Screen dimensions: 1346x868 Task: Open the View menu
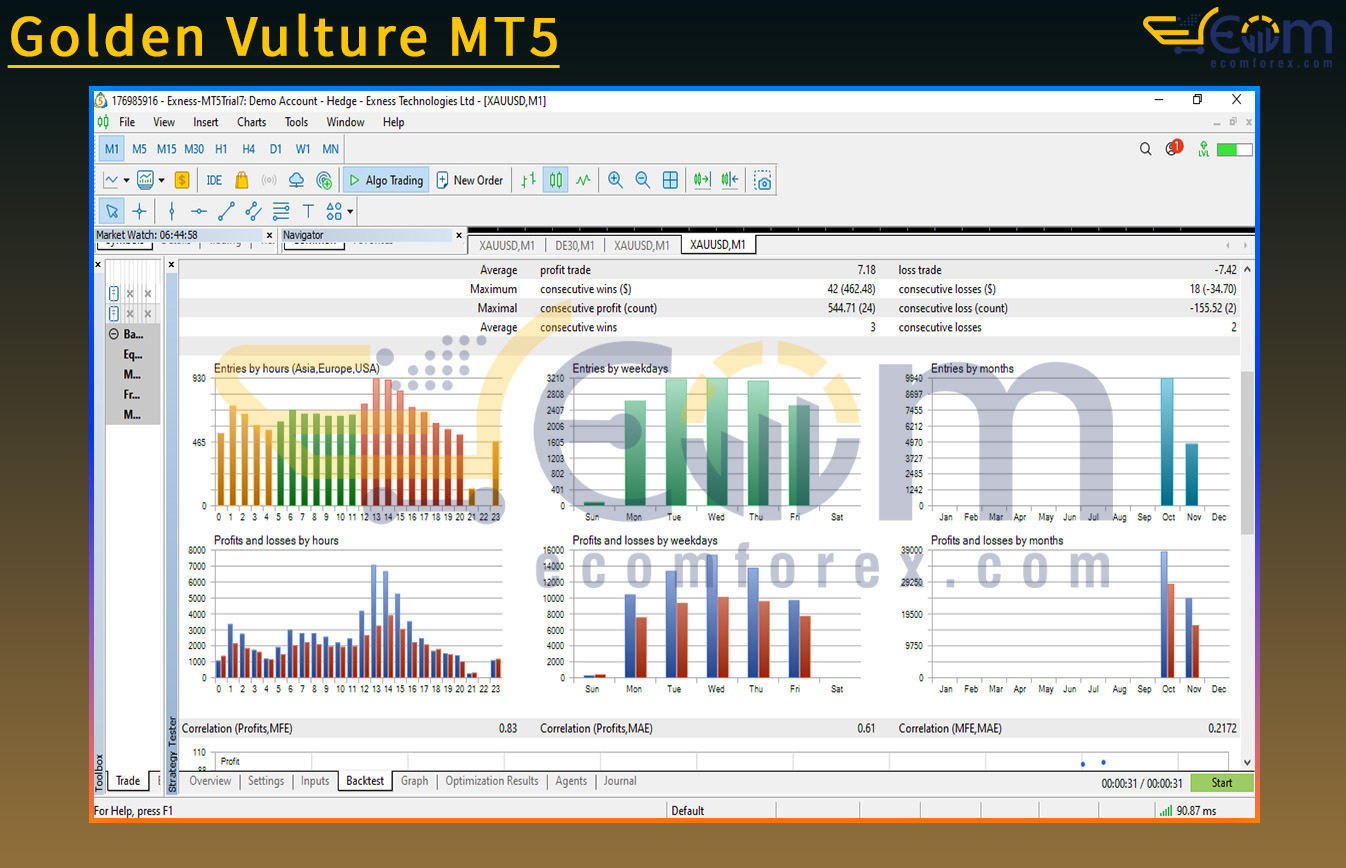click(164, 122)
